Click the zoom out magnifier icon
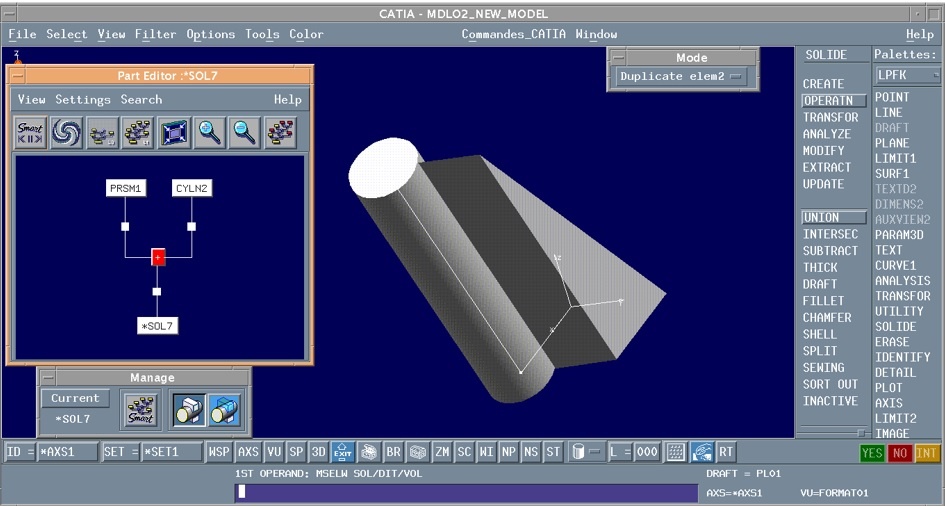 point(245,133)
